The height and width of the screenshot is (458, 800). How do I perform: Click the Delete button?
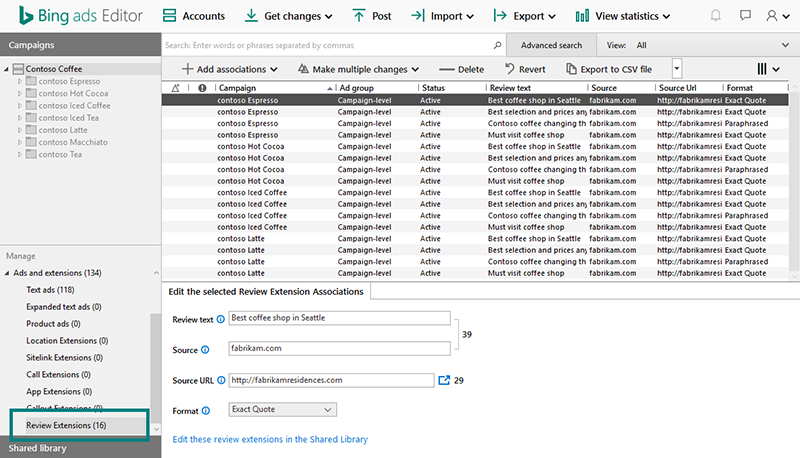click(461, 69)
